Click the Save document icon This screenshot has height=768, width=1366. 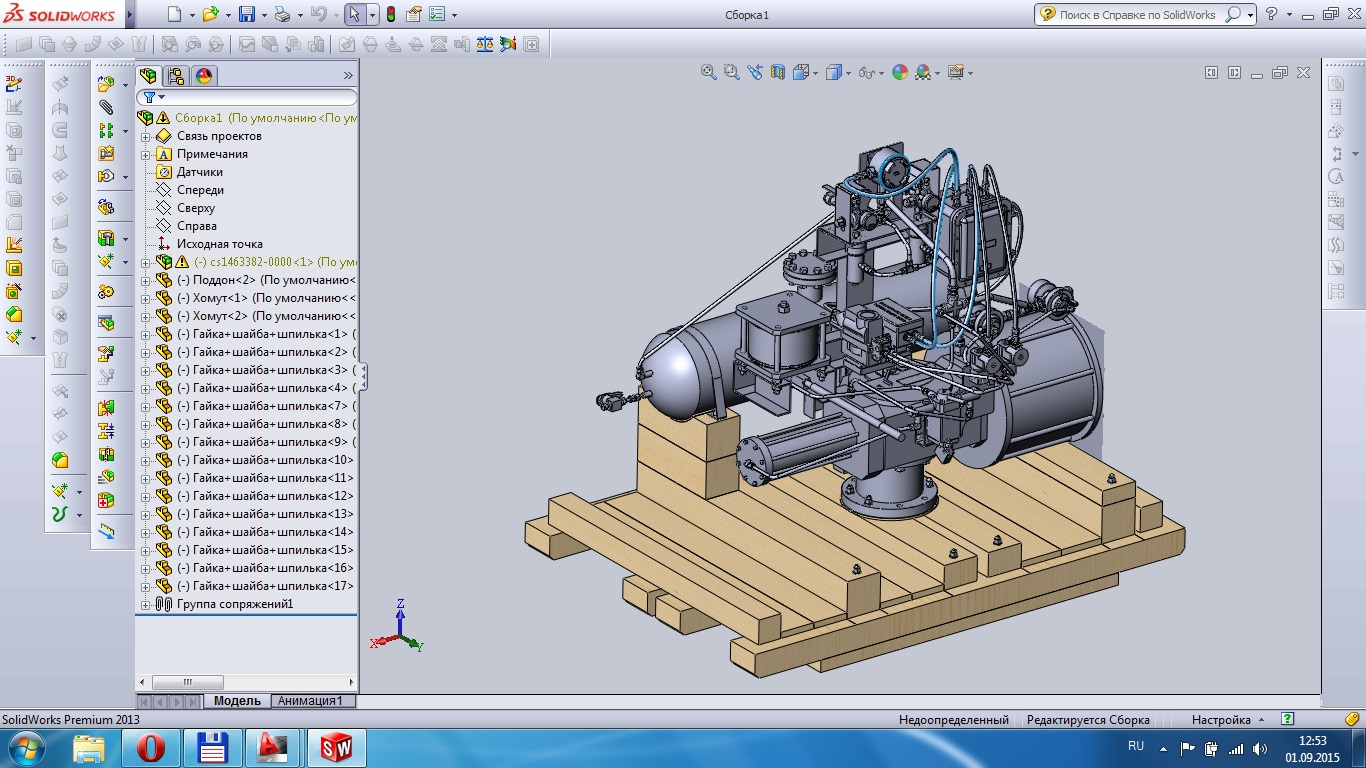pyautogui.click(x=246, y=15)
